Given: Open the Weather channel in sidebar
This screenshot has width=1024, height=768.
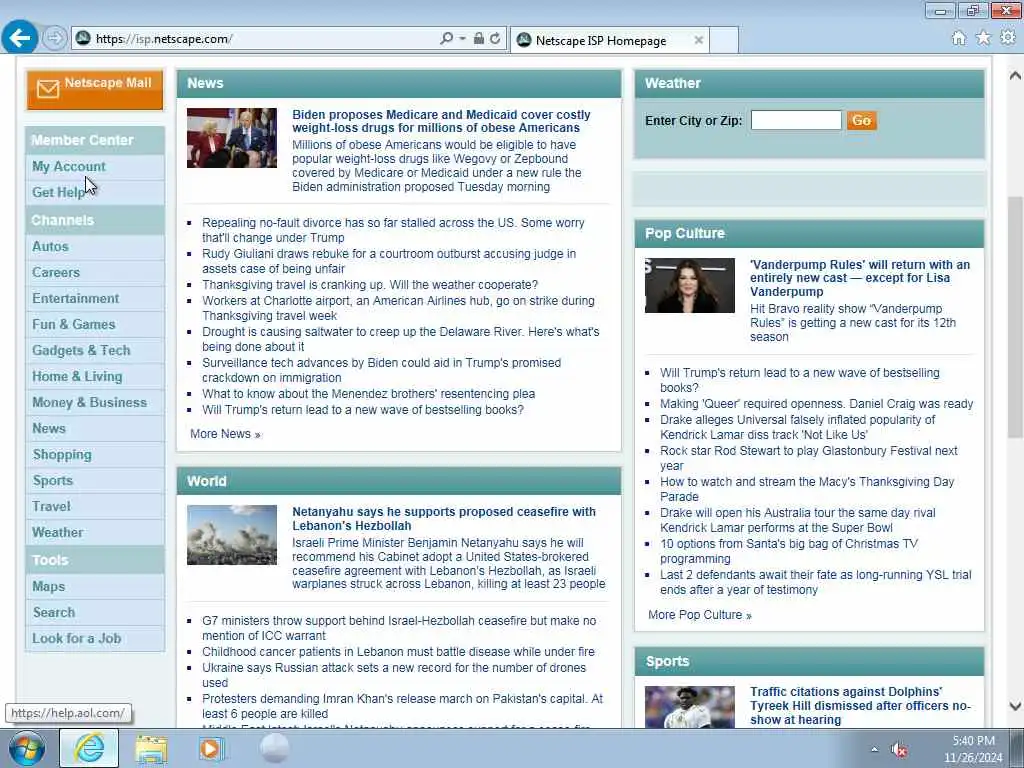Looking at the screenshot, I should [x=57, y=533].
